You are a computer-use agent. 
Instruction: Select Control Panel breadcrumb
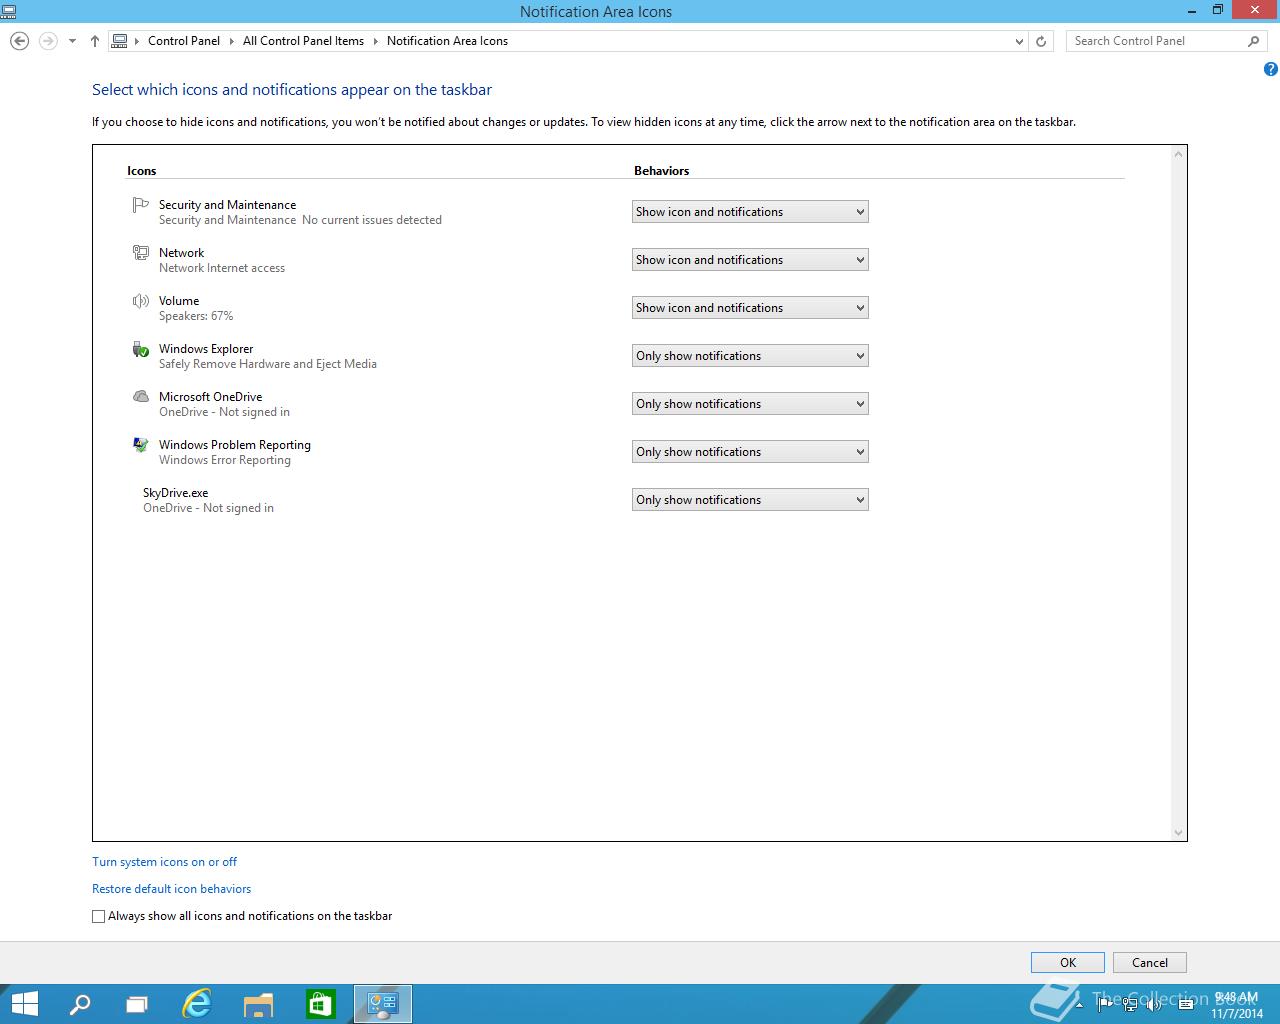click(x=184, y=41)
